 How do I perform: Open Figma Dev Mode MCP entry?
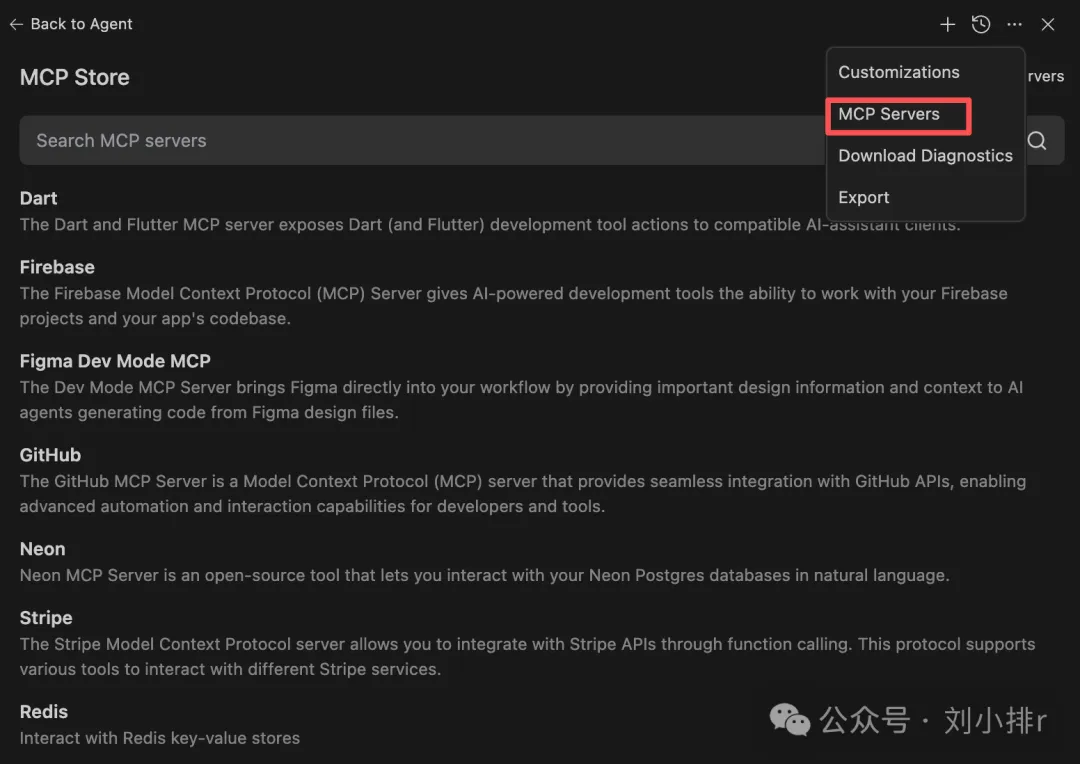point(115,361)
